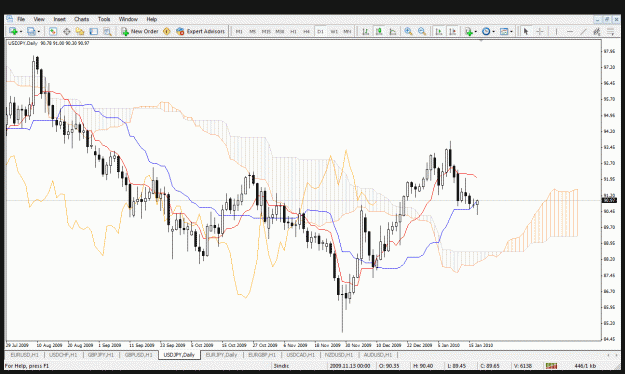This screenshot has width=625, height=374.
Task: Show the Market Watch window
Action: coord(53,31)
